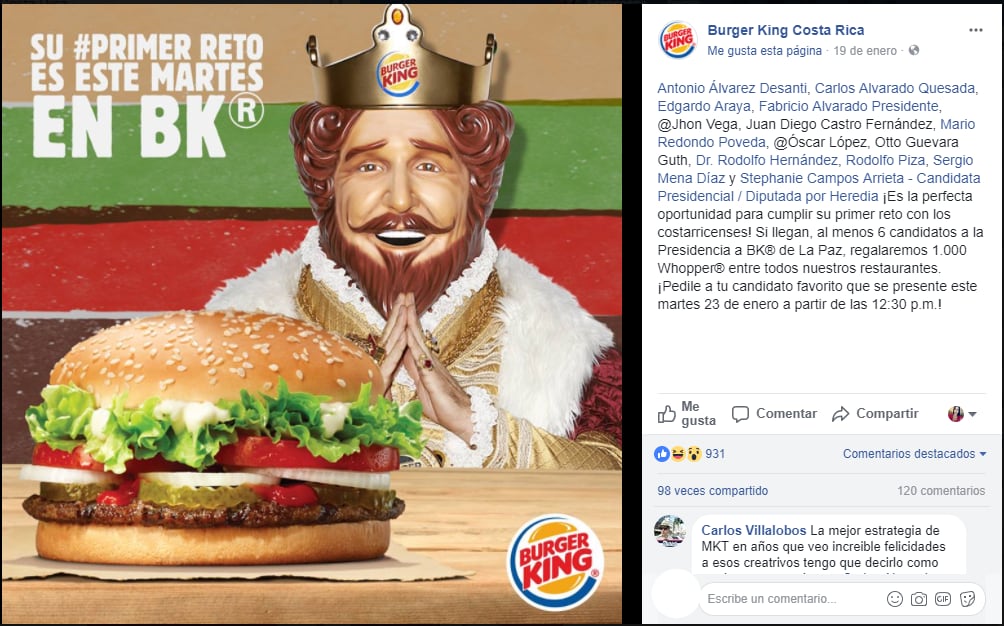The height and width of the screenshot is (626, 1004).
Task: Click the Burger King page profile logo
Action: point(677,40)
